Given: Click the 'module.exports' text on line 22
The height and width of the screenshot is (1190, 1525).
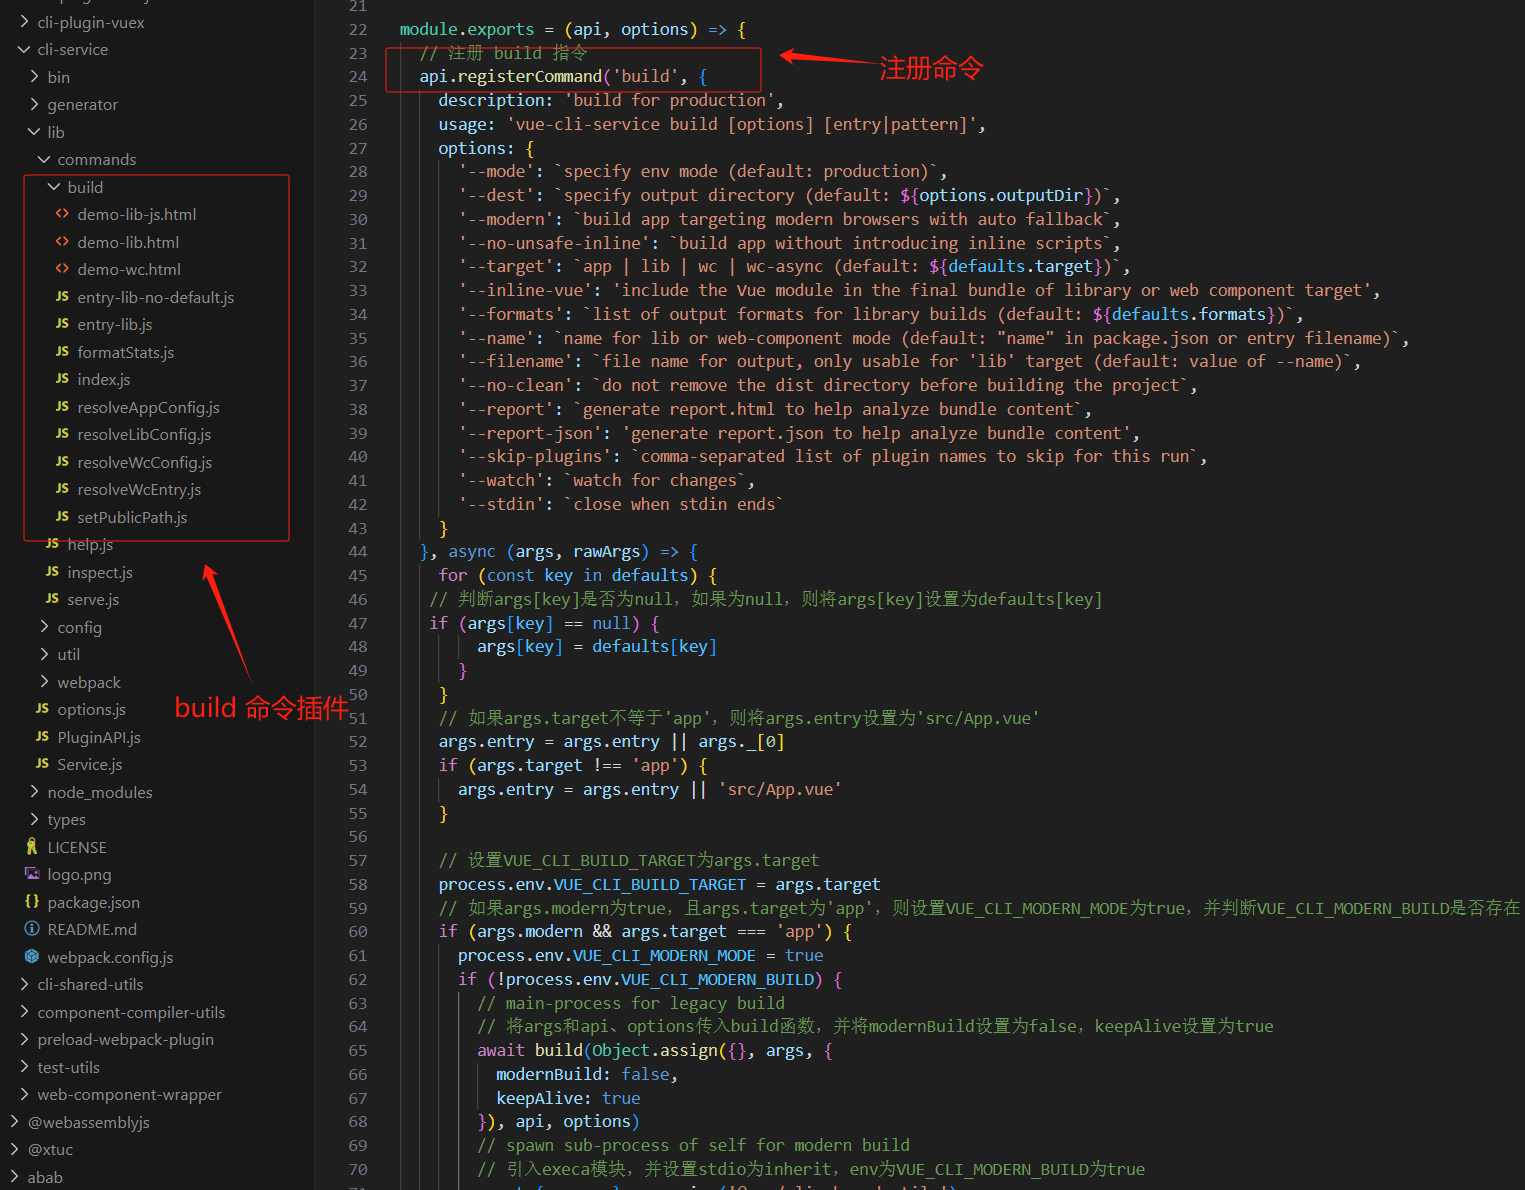Looking at the screenshot, I should tap(467, 29).
